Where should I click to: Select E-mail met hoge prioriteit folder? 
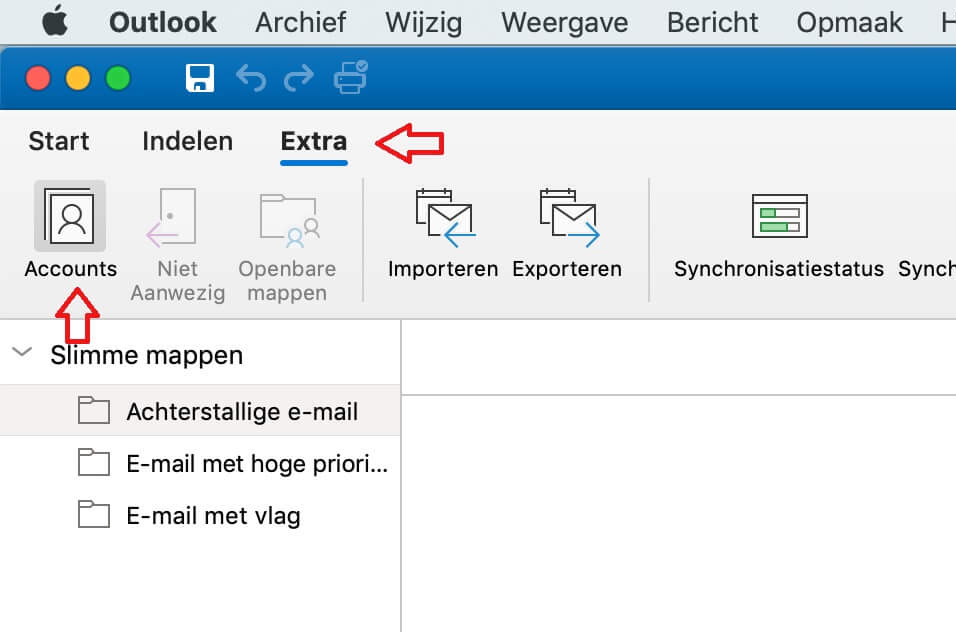[200, 463]
